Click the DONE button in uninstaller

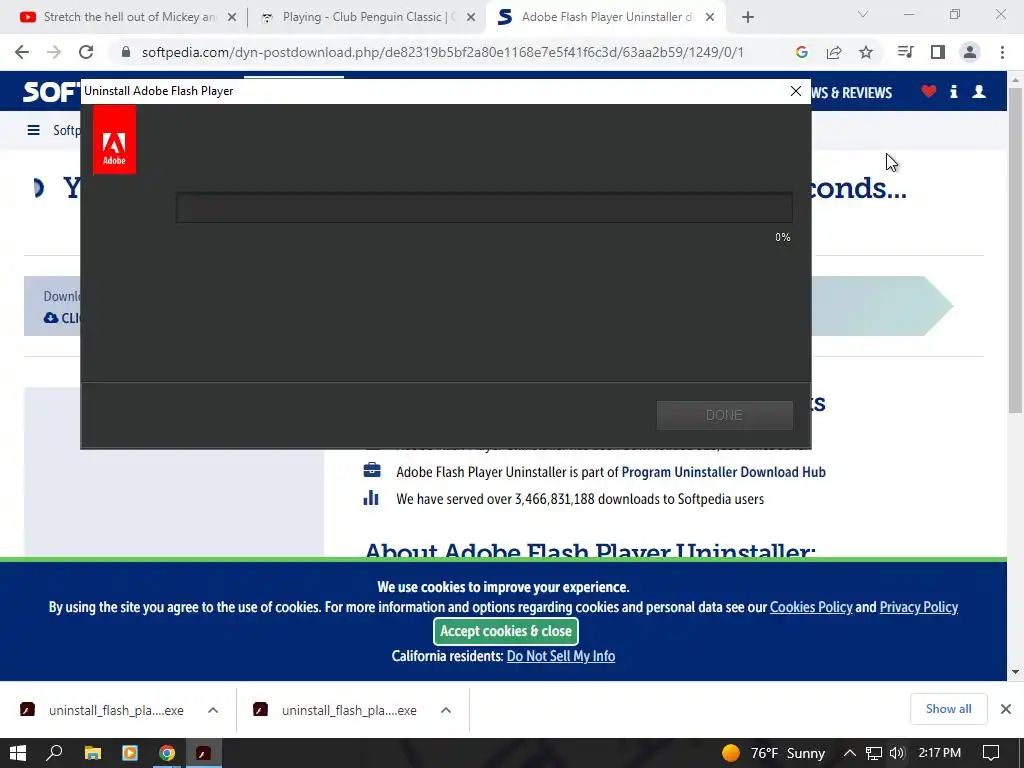[724, 415]
